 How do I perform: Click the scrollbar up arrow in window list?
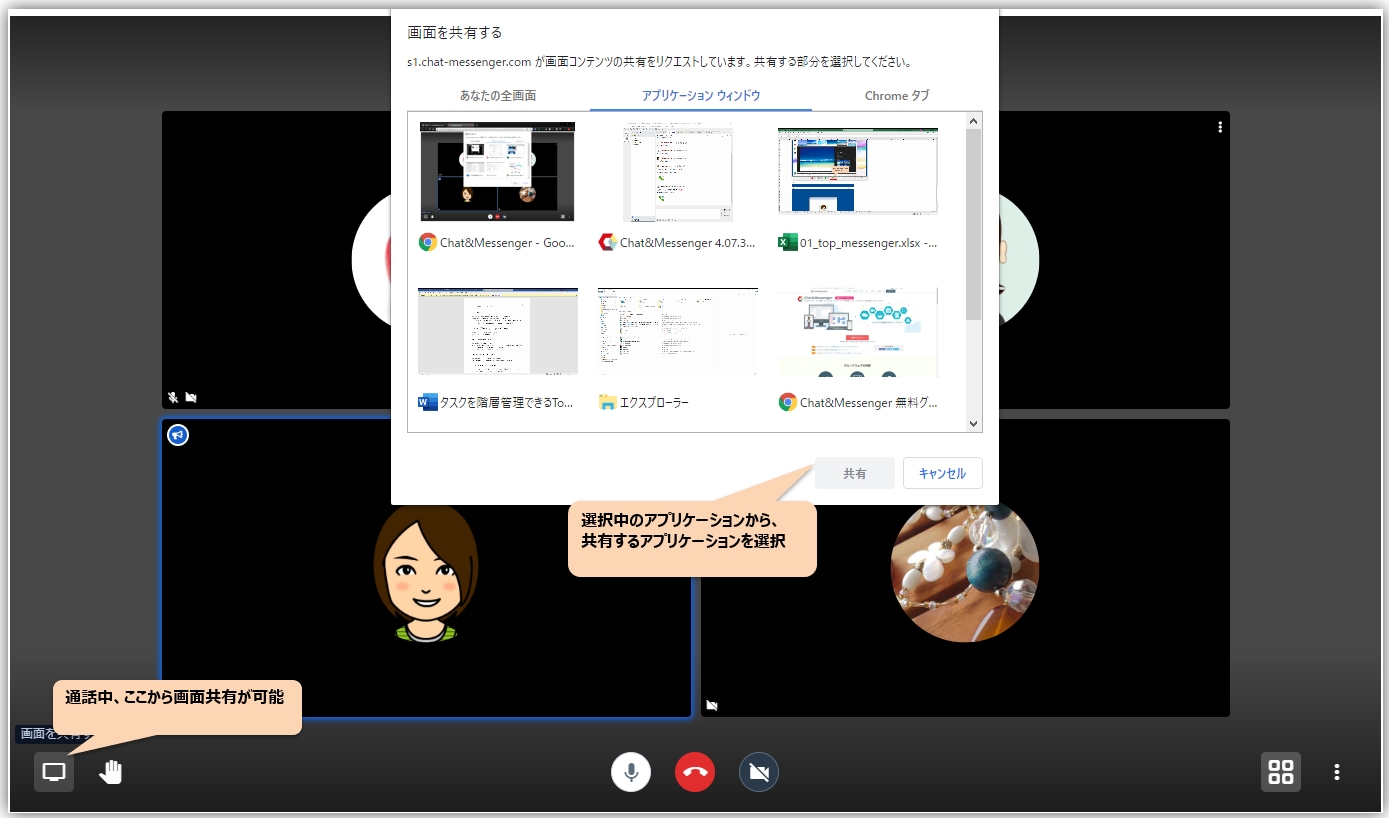point(974,120)
